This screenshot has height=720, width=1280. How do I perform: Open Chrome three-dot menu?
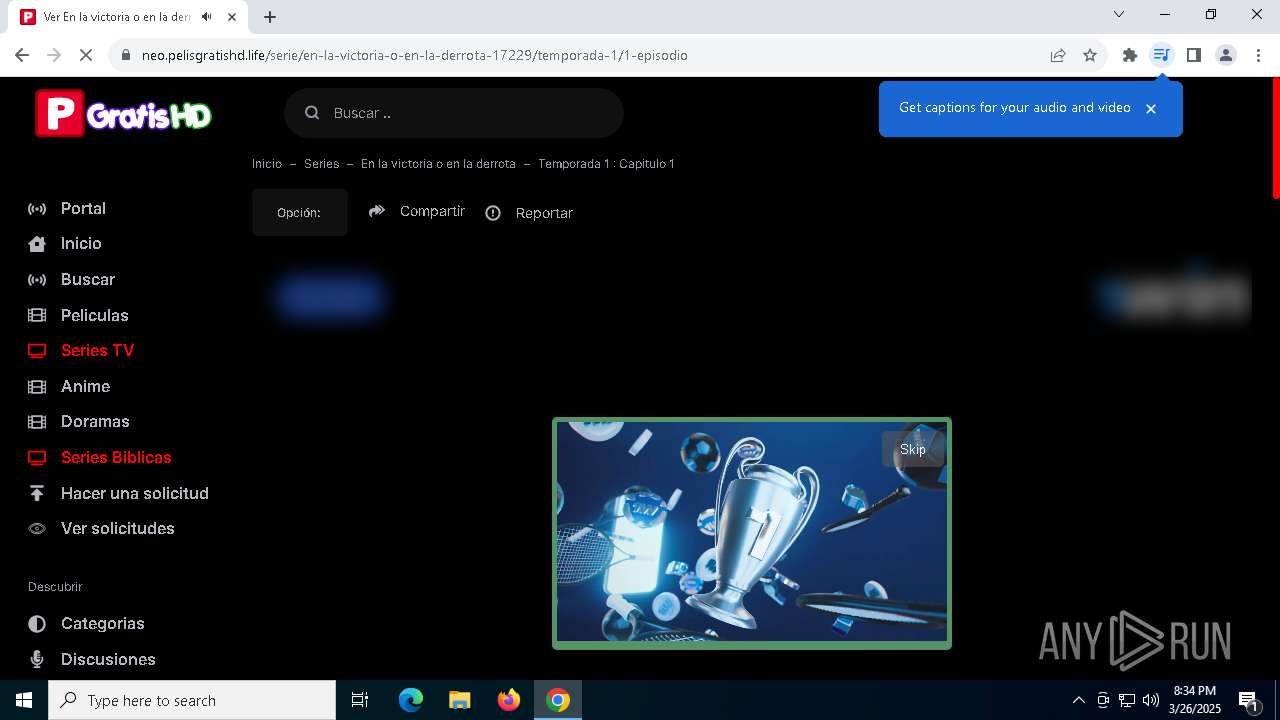pos(1258,55)
